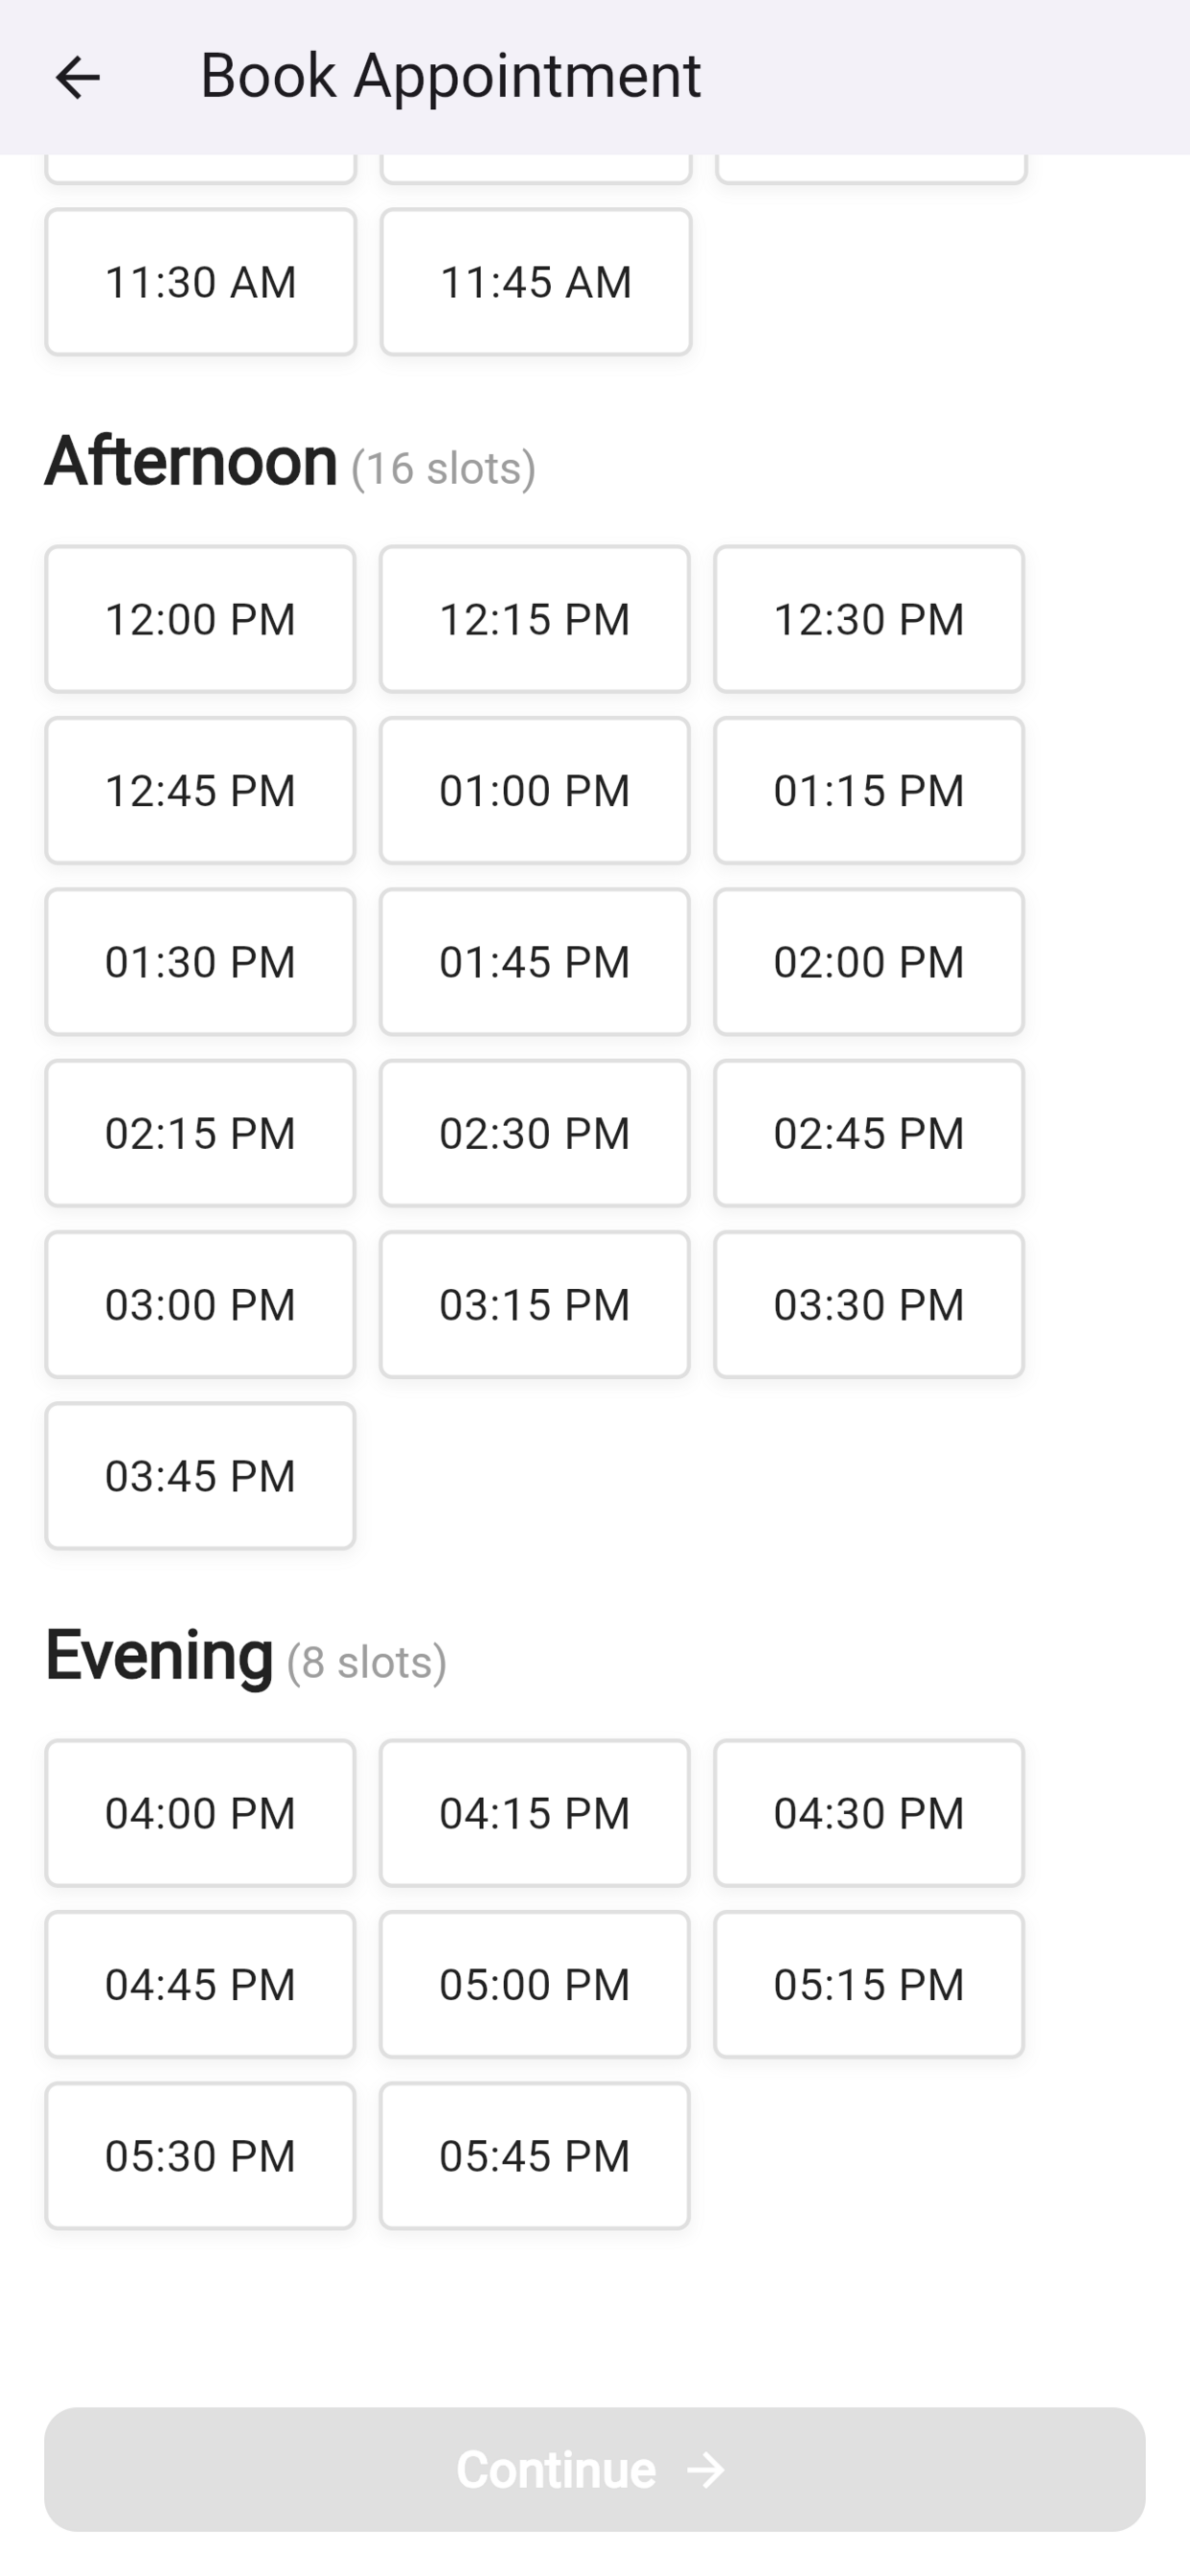Pick the 03:00 PM slot

tap(200, 1304)
